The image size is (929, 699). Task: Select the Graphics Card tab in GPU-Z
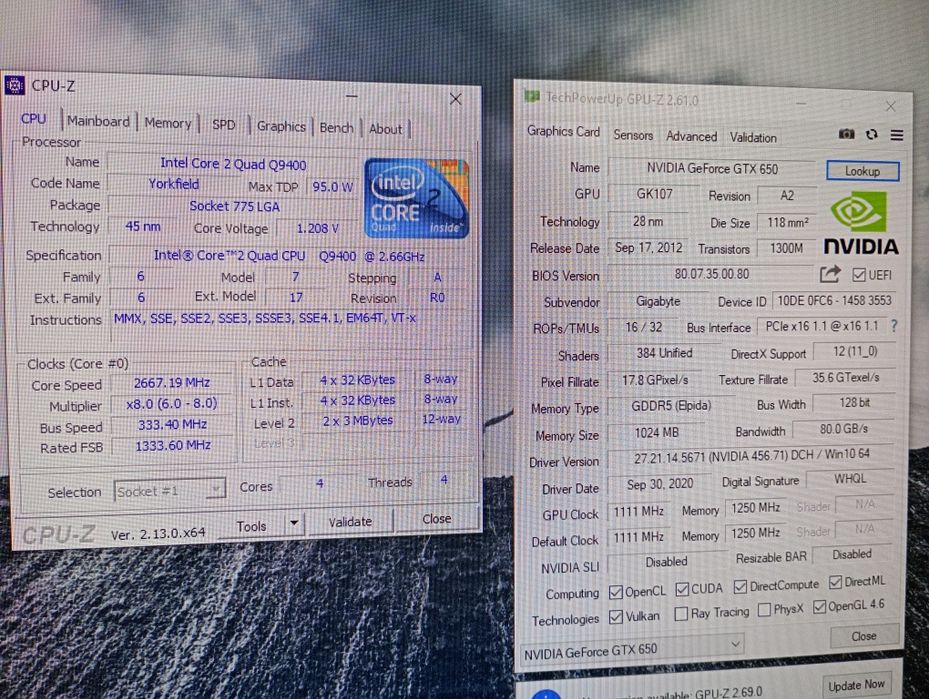click(x=563, y=132)
